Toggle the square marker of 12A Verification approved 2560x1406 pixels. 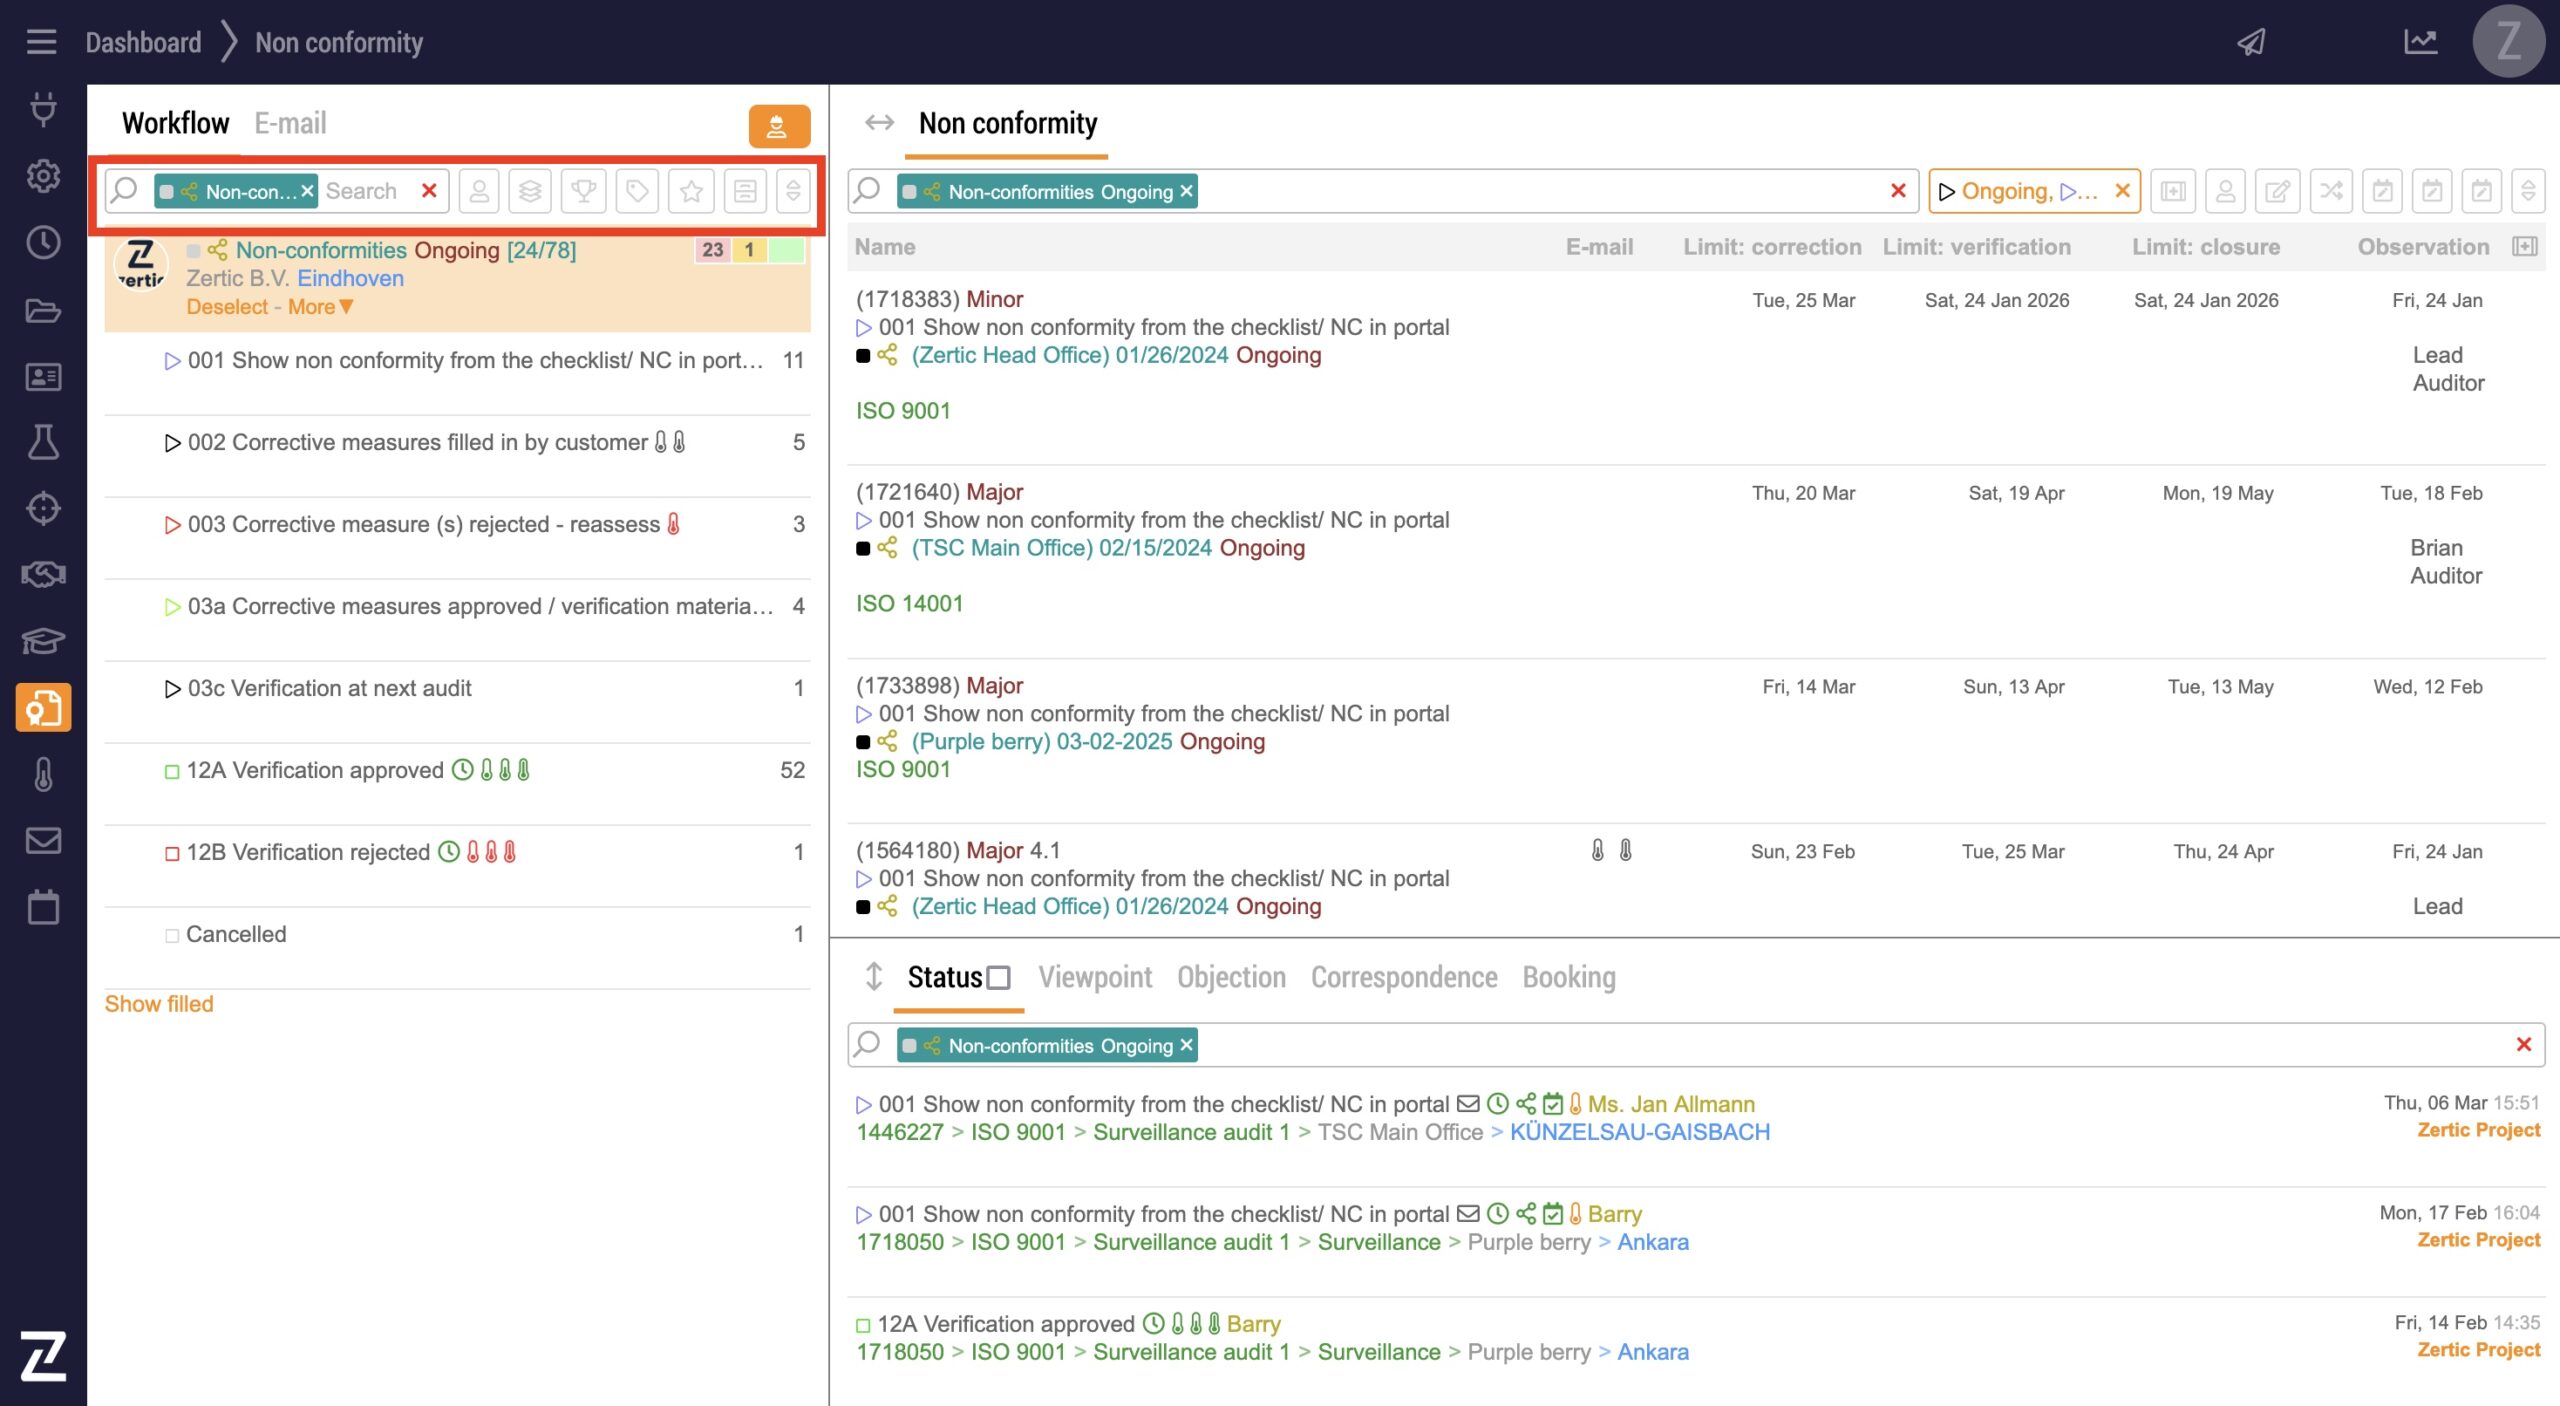[x=172, y=771]
